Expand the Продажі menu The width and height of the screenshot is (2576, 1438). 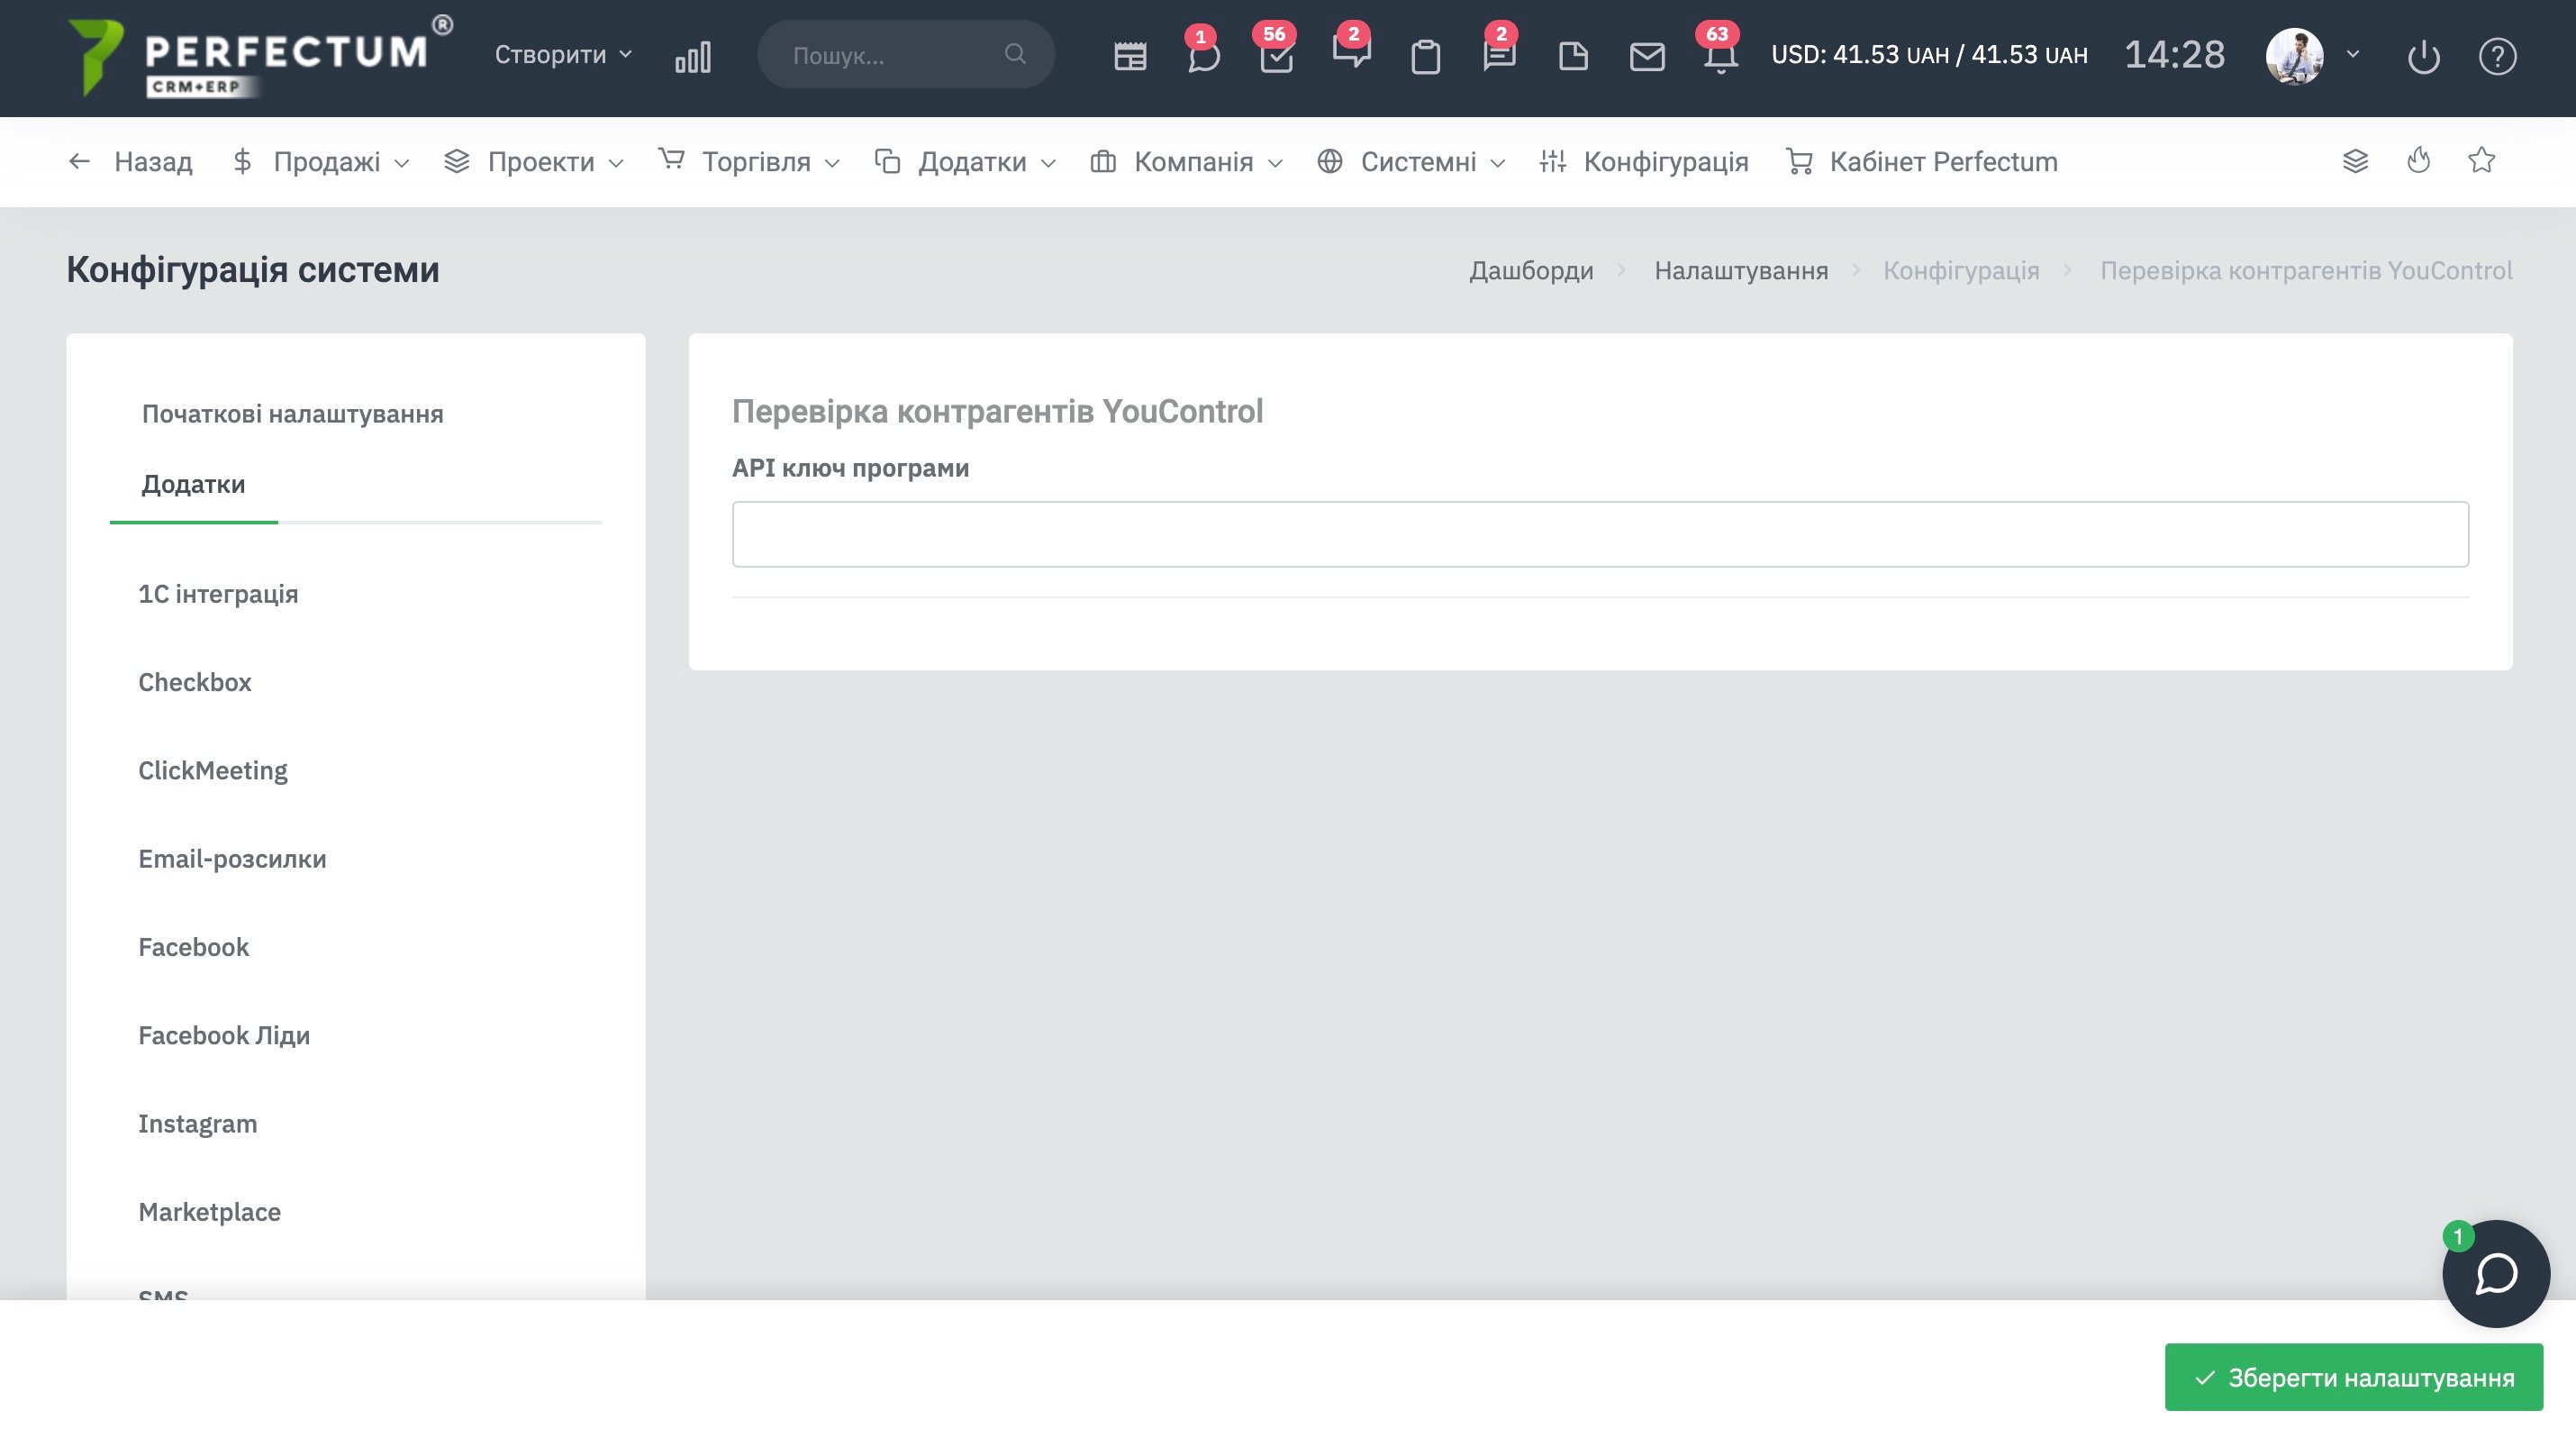point(321,162)
